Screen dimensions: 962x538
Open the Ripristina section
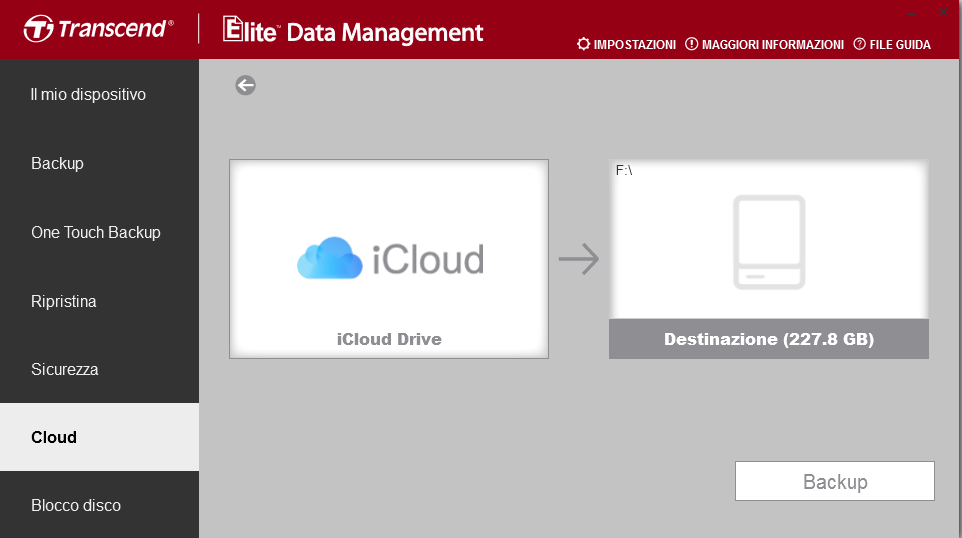[x=99, y=301]
